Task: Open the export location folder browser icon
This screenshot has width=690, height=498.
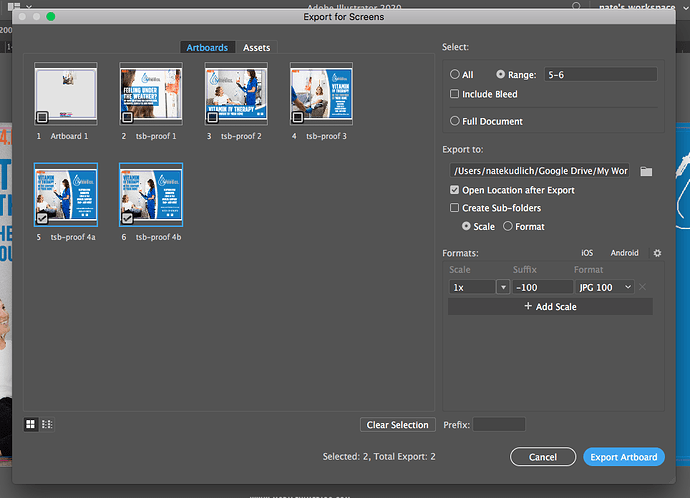Action: (646, 171)
